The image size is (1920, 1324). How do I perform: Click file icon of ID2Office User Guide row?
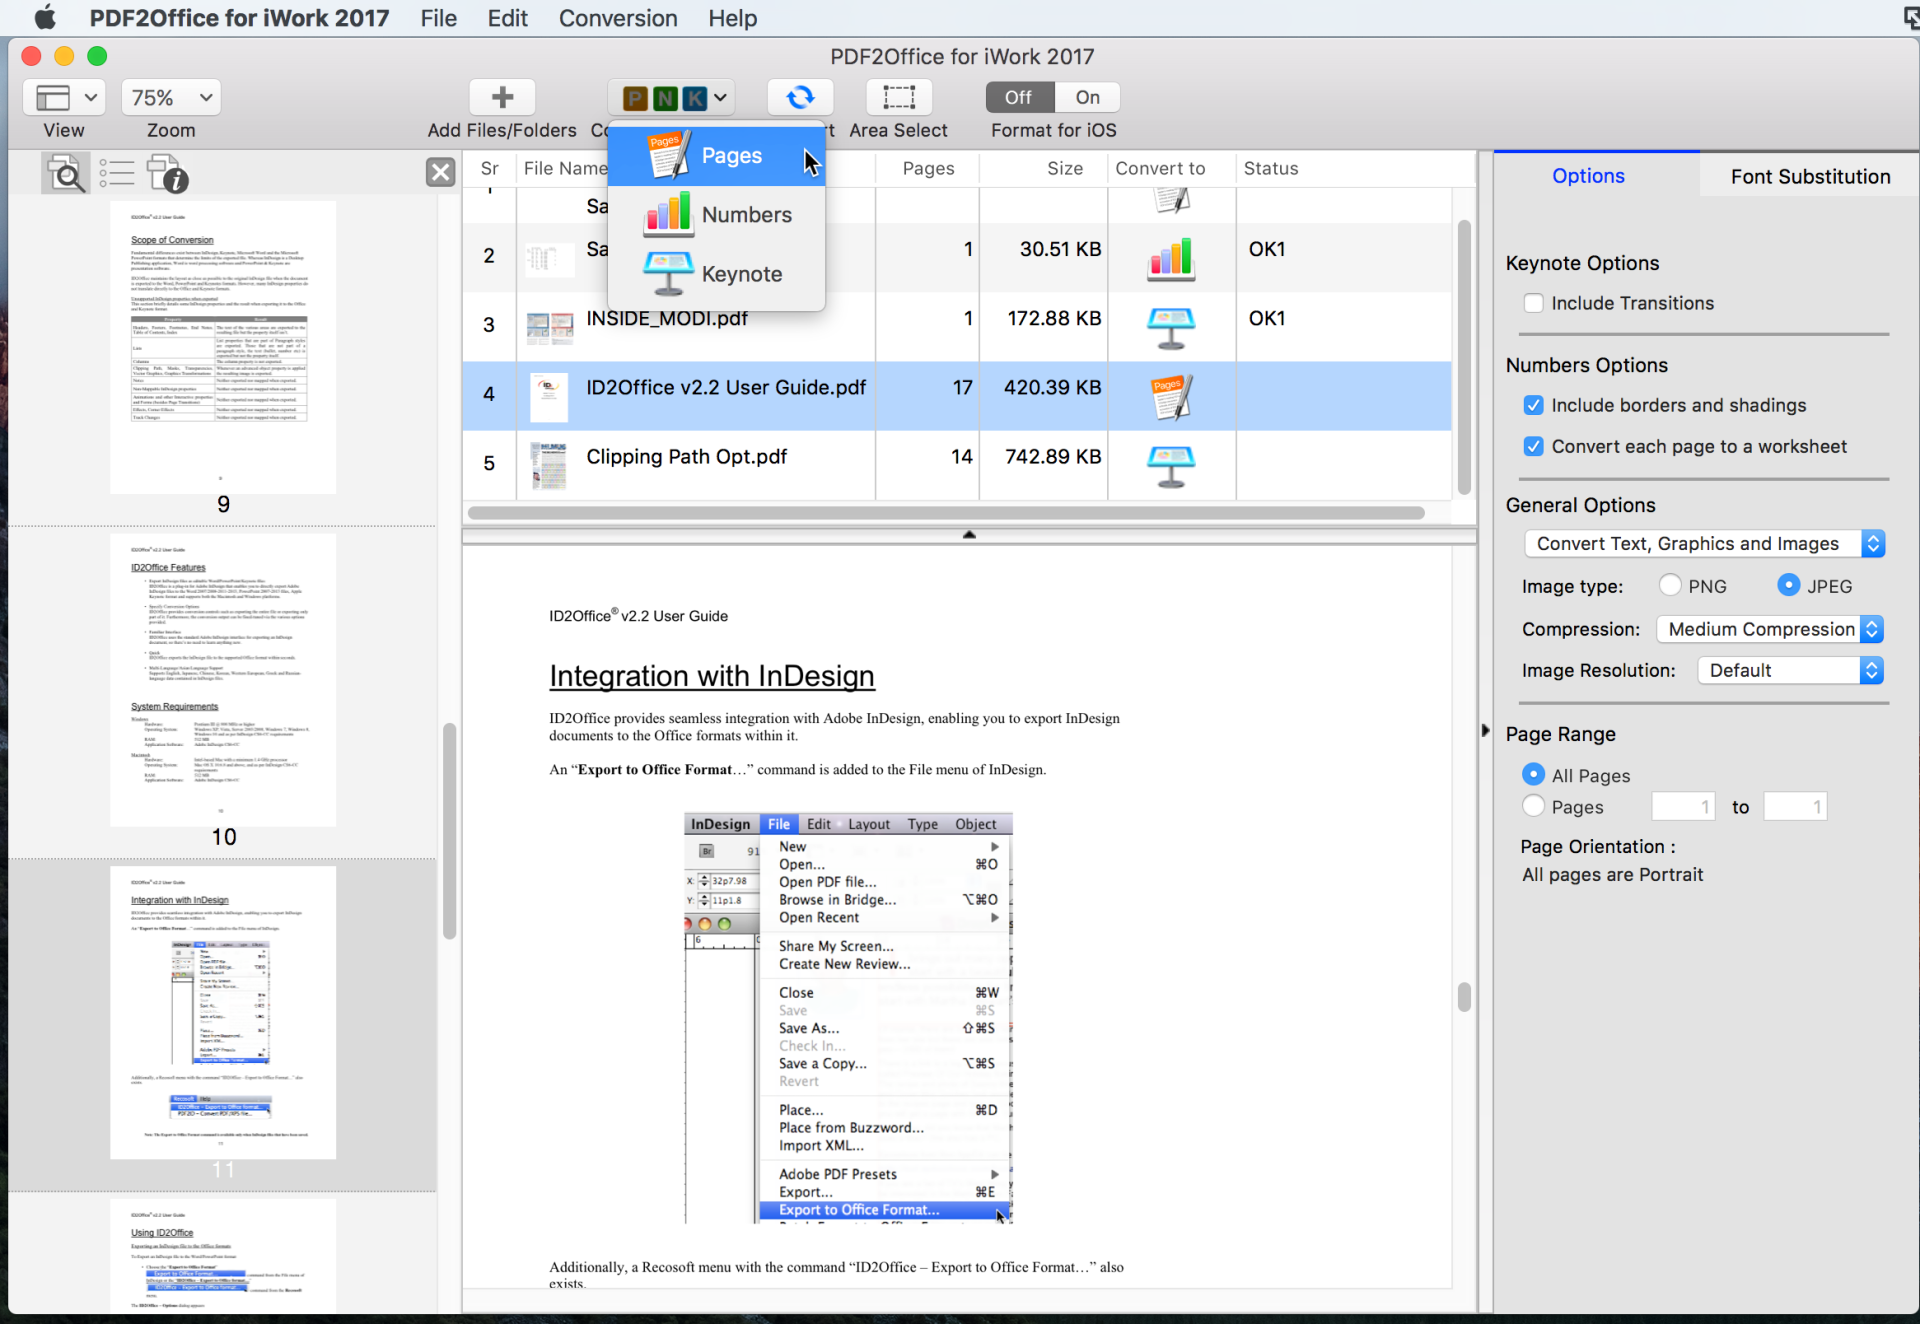549,397
